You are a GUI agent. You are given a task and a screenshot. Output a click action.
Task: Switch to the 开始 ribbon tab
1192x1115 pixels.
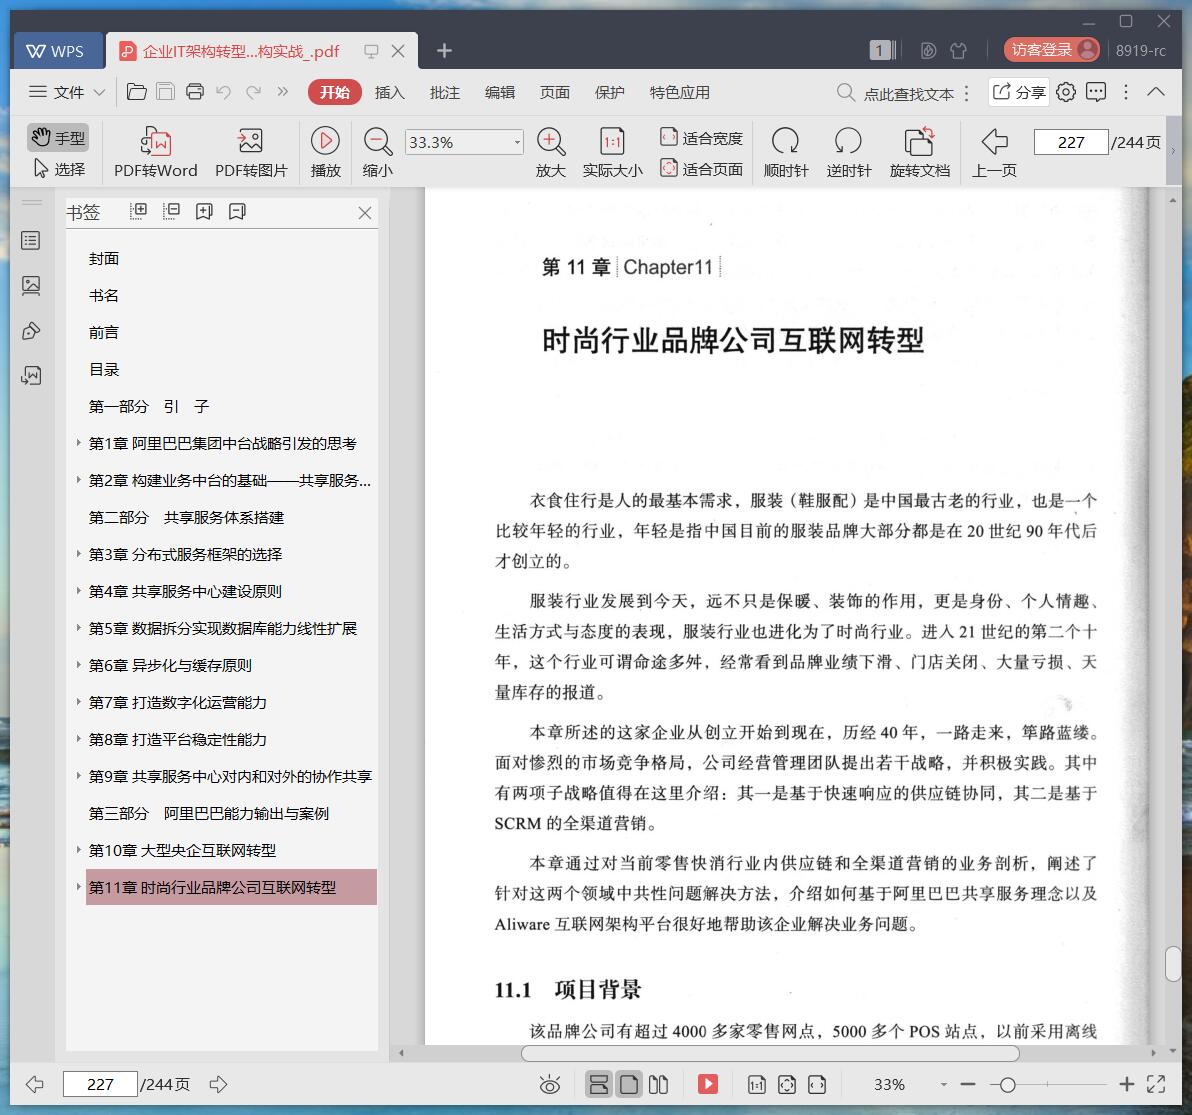334,92
